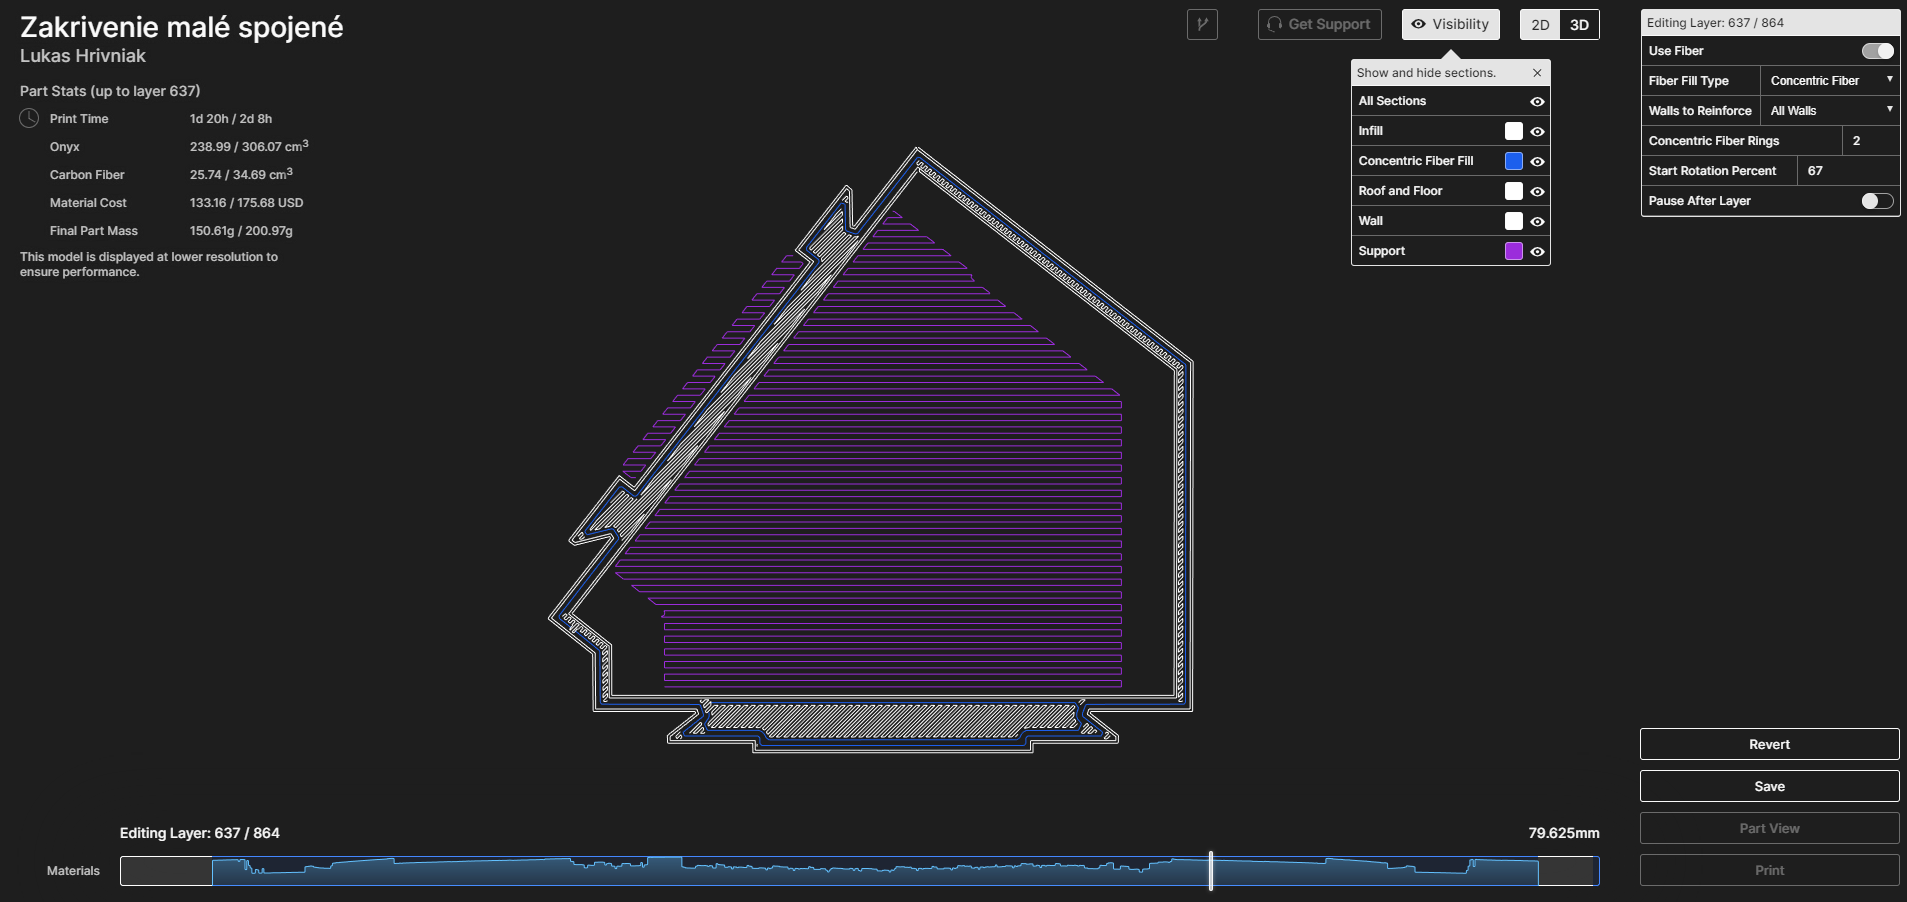
Task: Toggle visibility eye for All Sections
Action: pyautogui.click(x=1537, y=102)
